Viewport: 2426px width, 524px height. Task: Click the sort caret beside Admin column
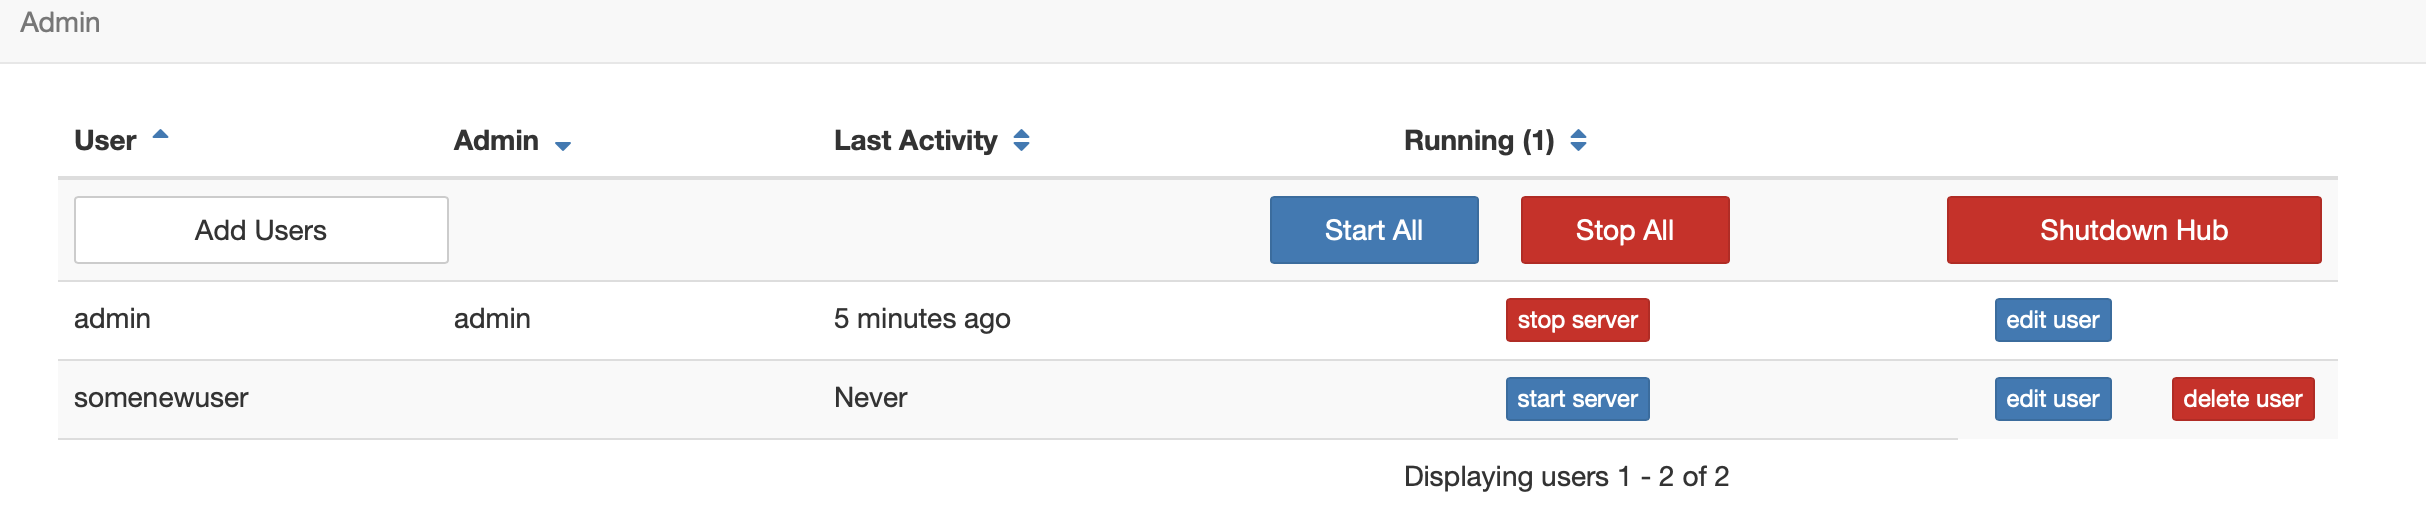click(563, 146)
